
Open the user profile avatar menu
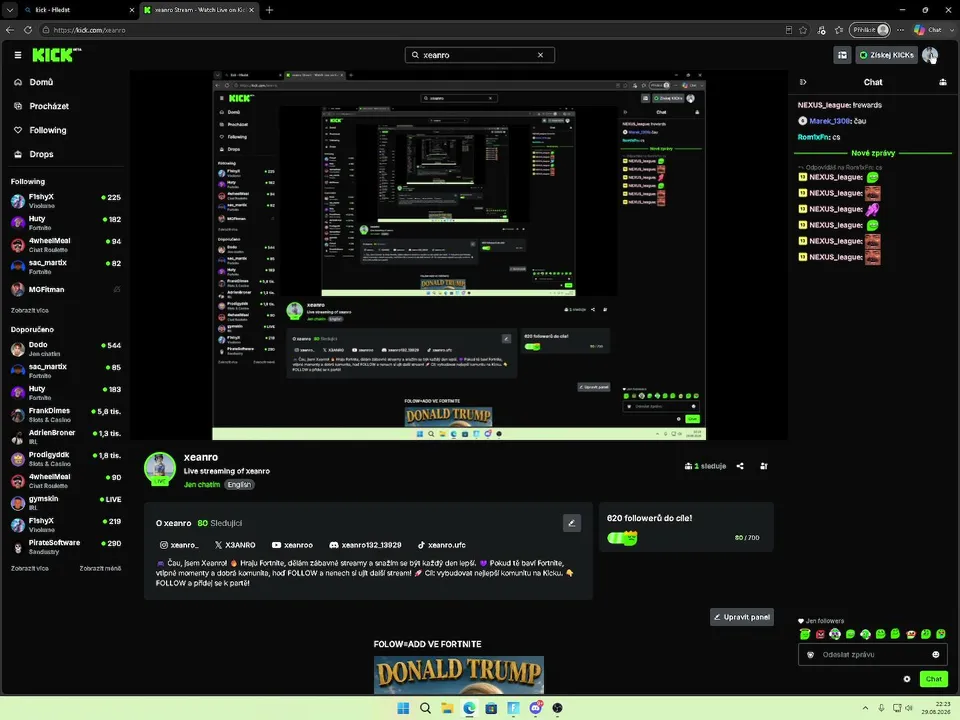929,55
